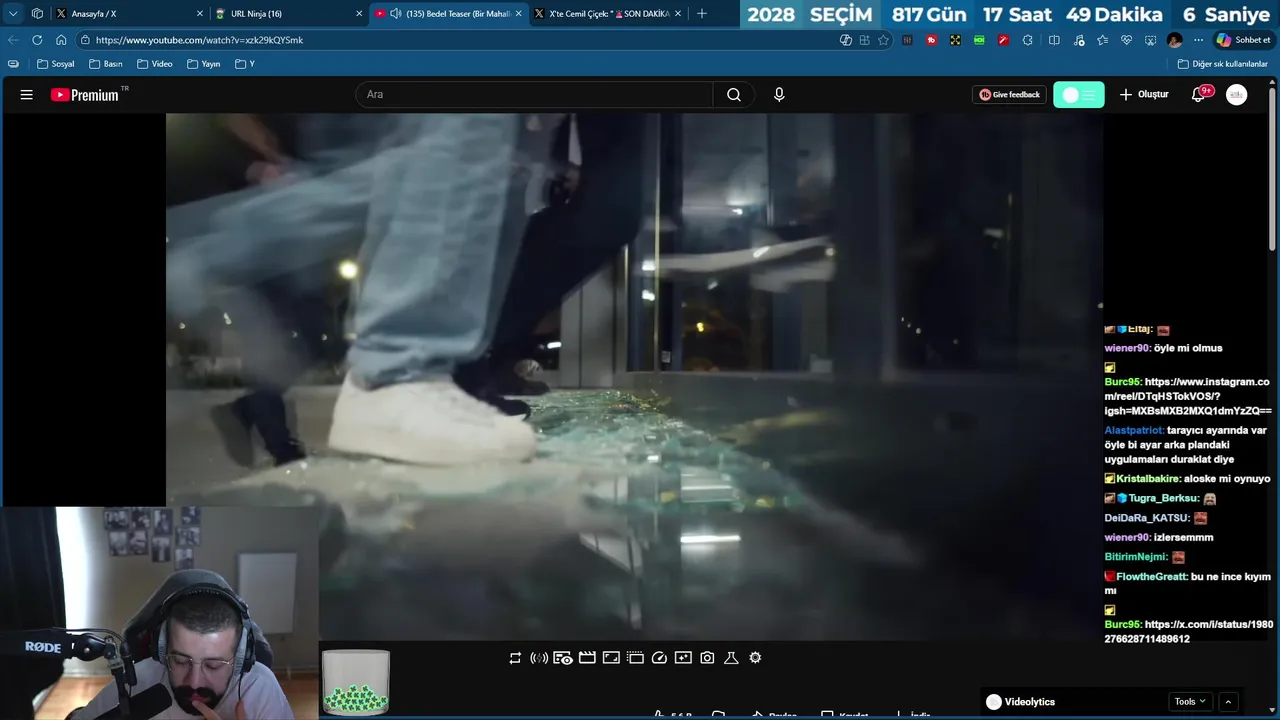Reload the page with refresh icon
Viewport: 1280px width, 720px height.
click(x=37, y=40)
